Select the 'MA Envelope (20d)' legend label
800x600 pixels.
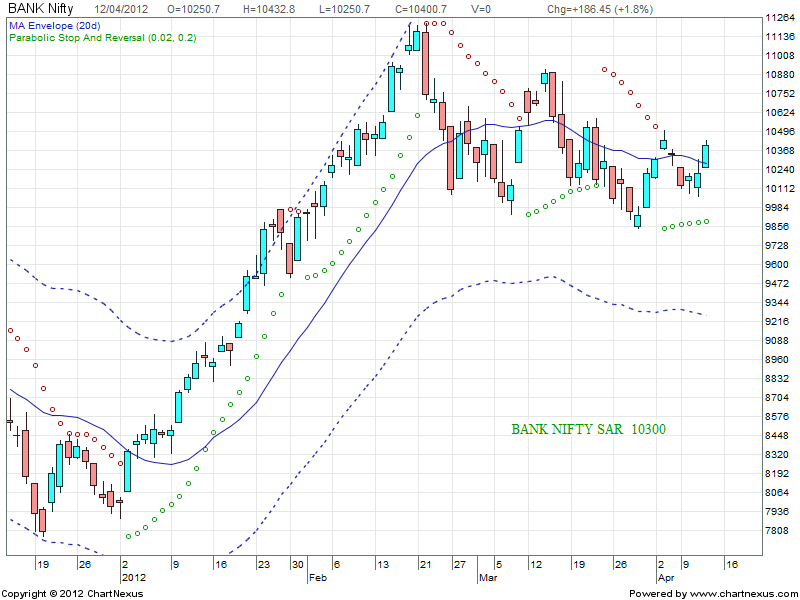point(55,26)
